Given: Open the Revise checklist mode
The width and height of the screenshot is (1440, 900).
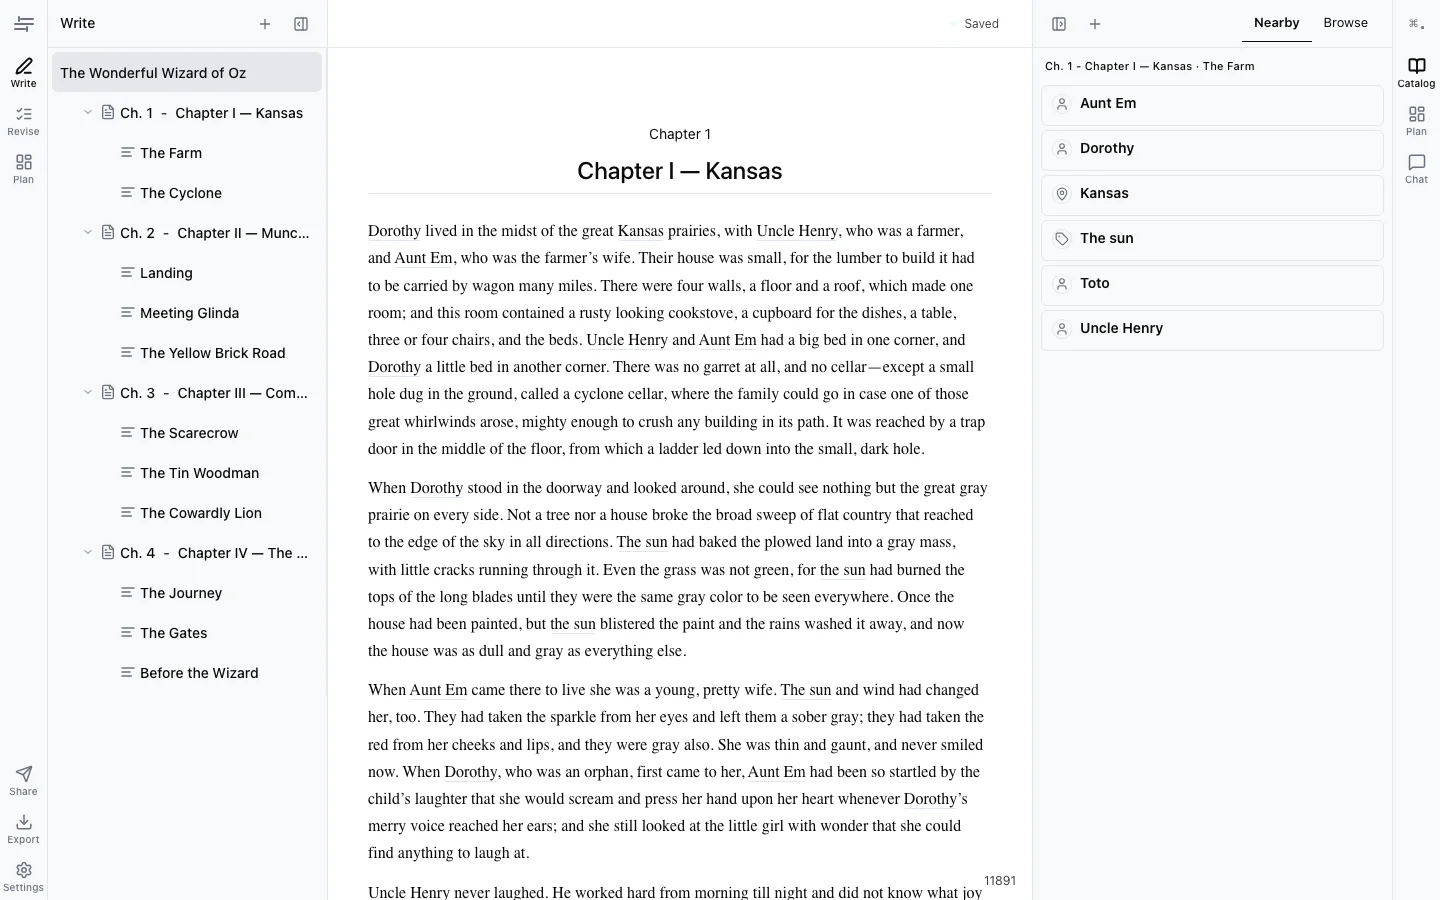Looking at the screenshot, I should tap(23, 119).
